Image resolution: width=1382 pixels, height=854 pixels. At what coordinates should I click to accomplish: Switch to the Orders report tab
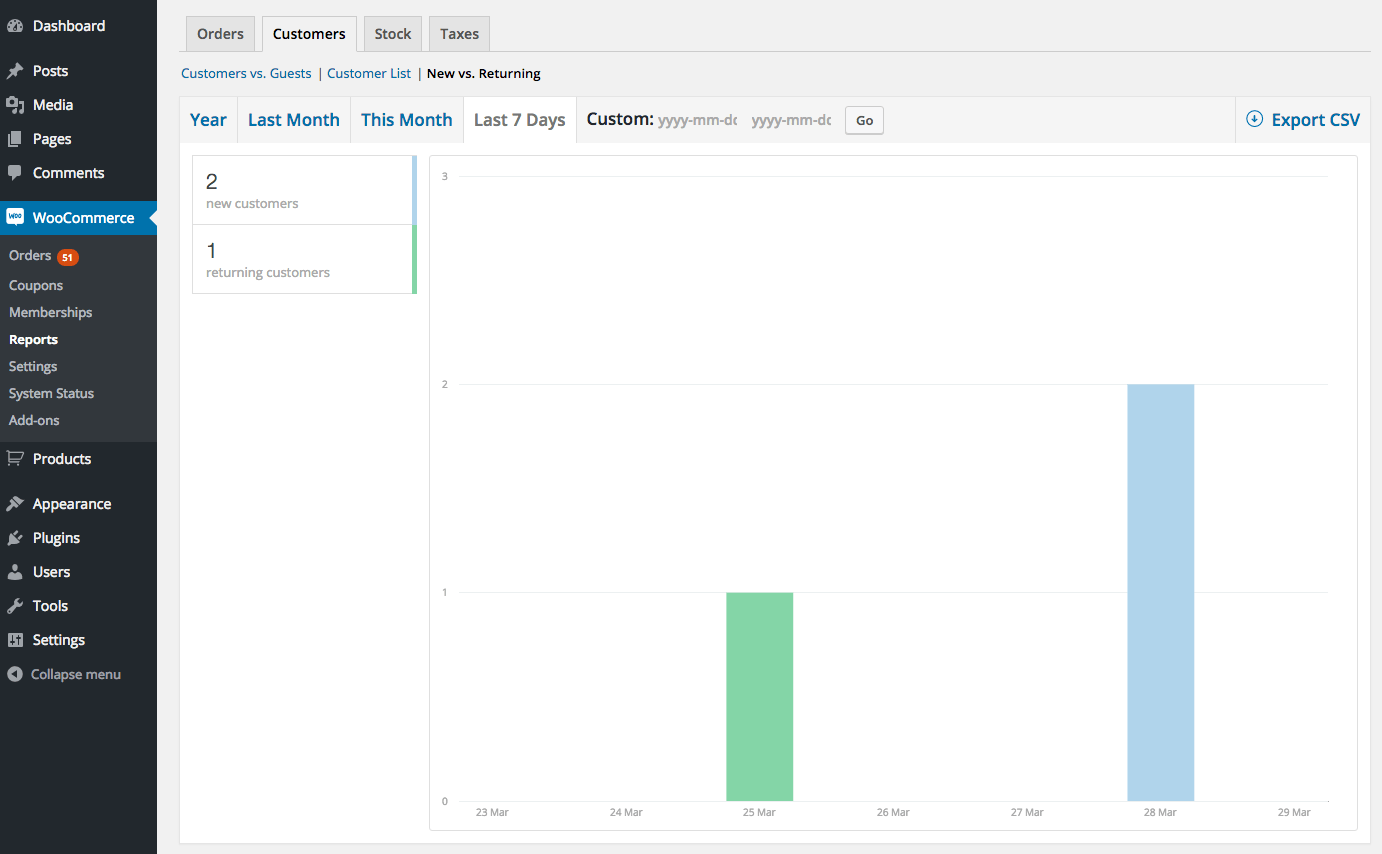[x=220, y=34]
